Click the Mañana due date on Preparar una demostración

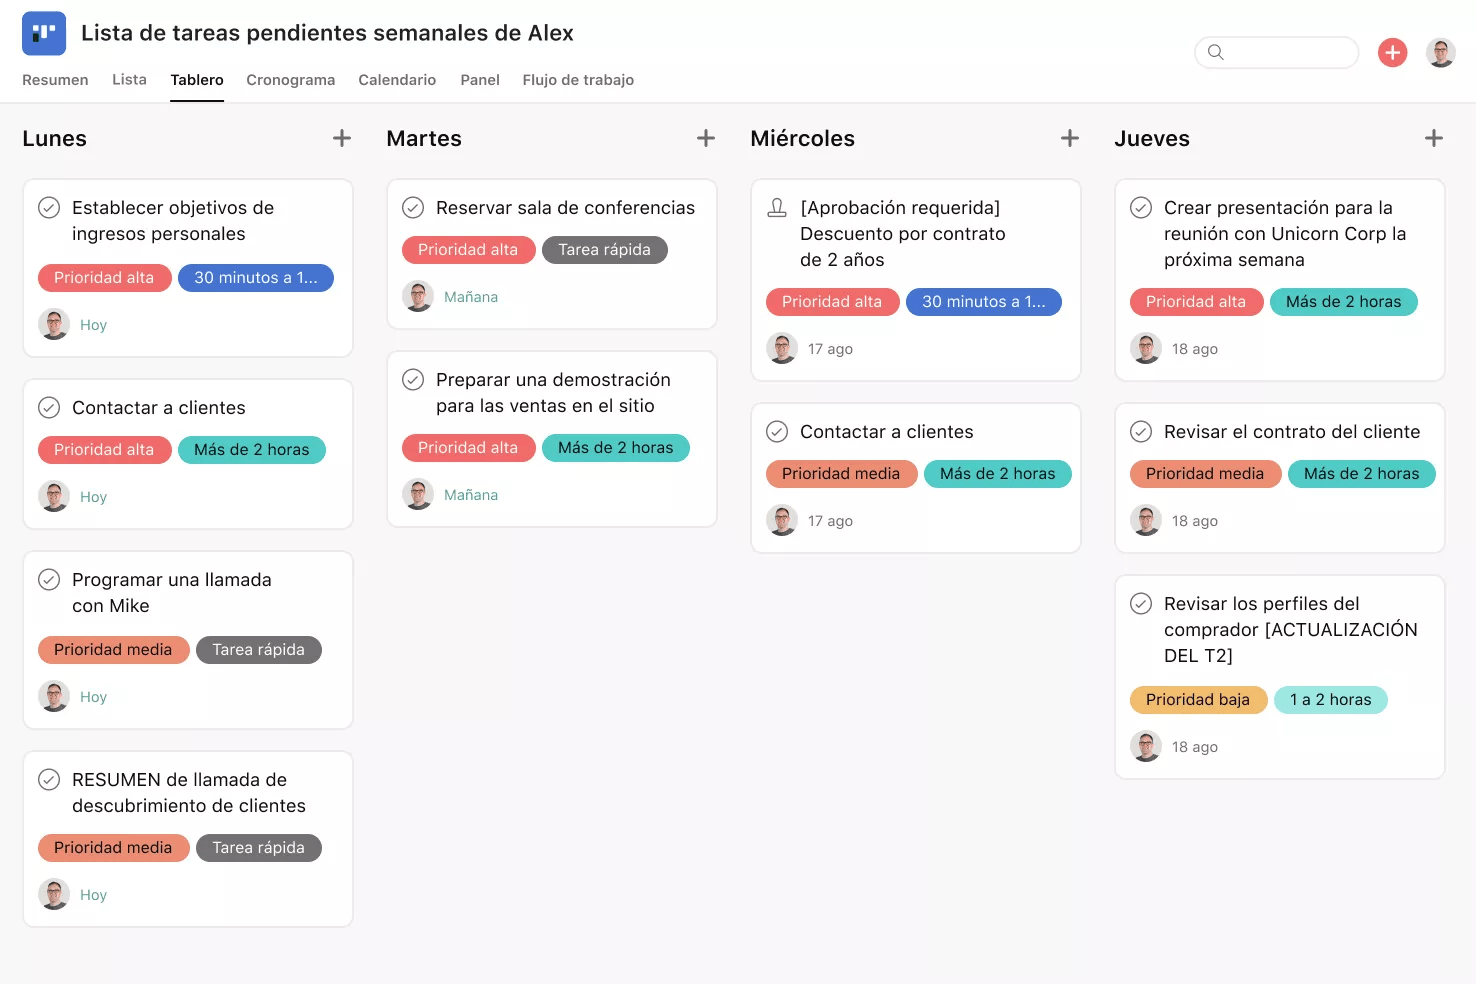pos(471,495)
